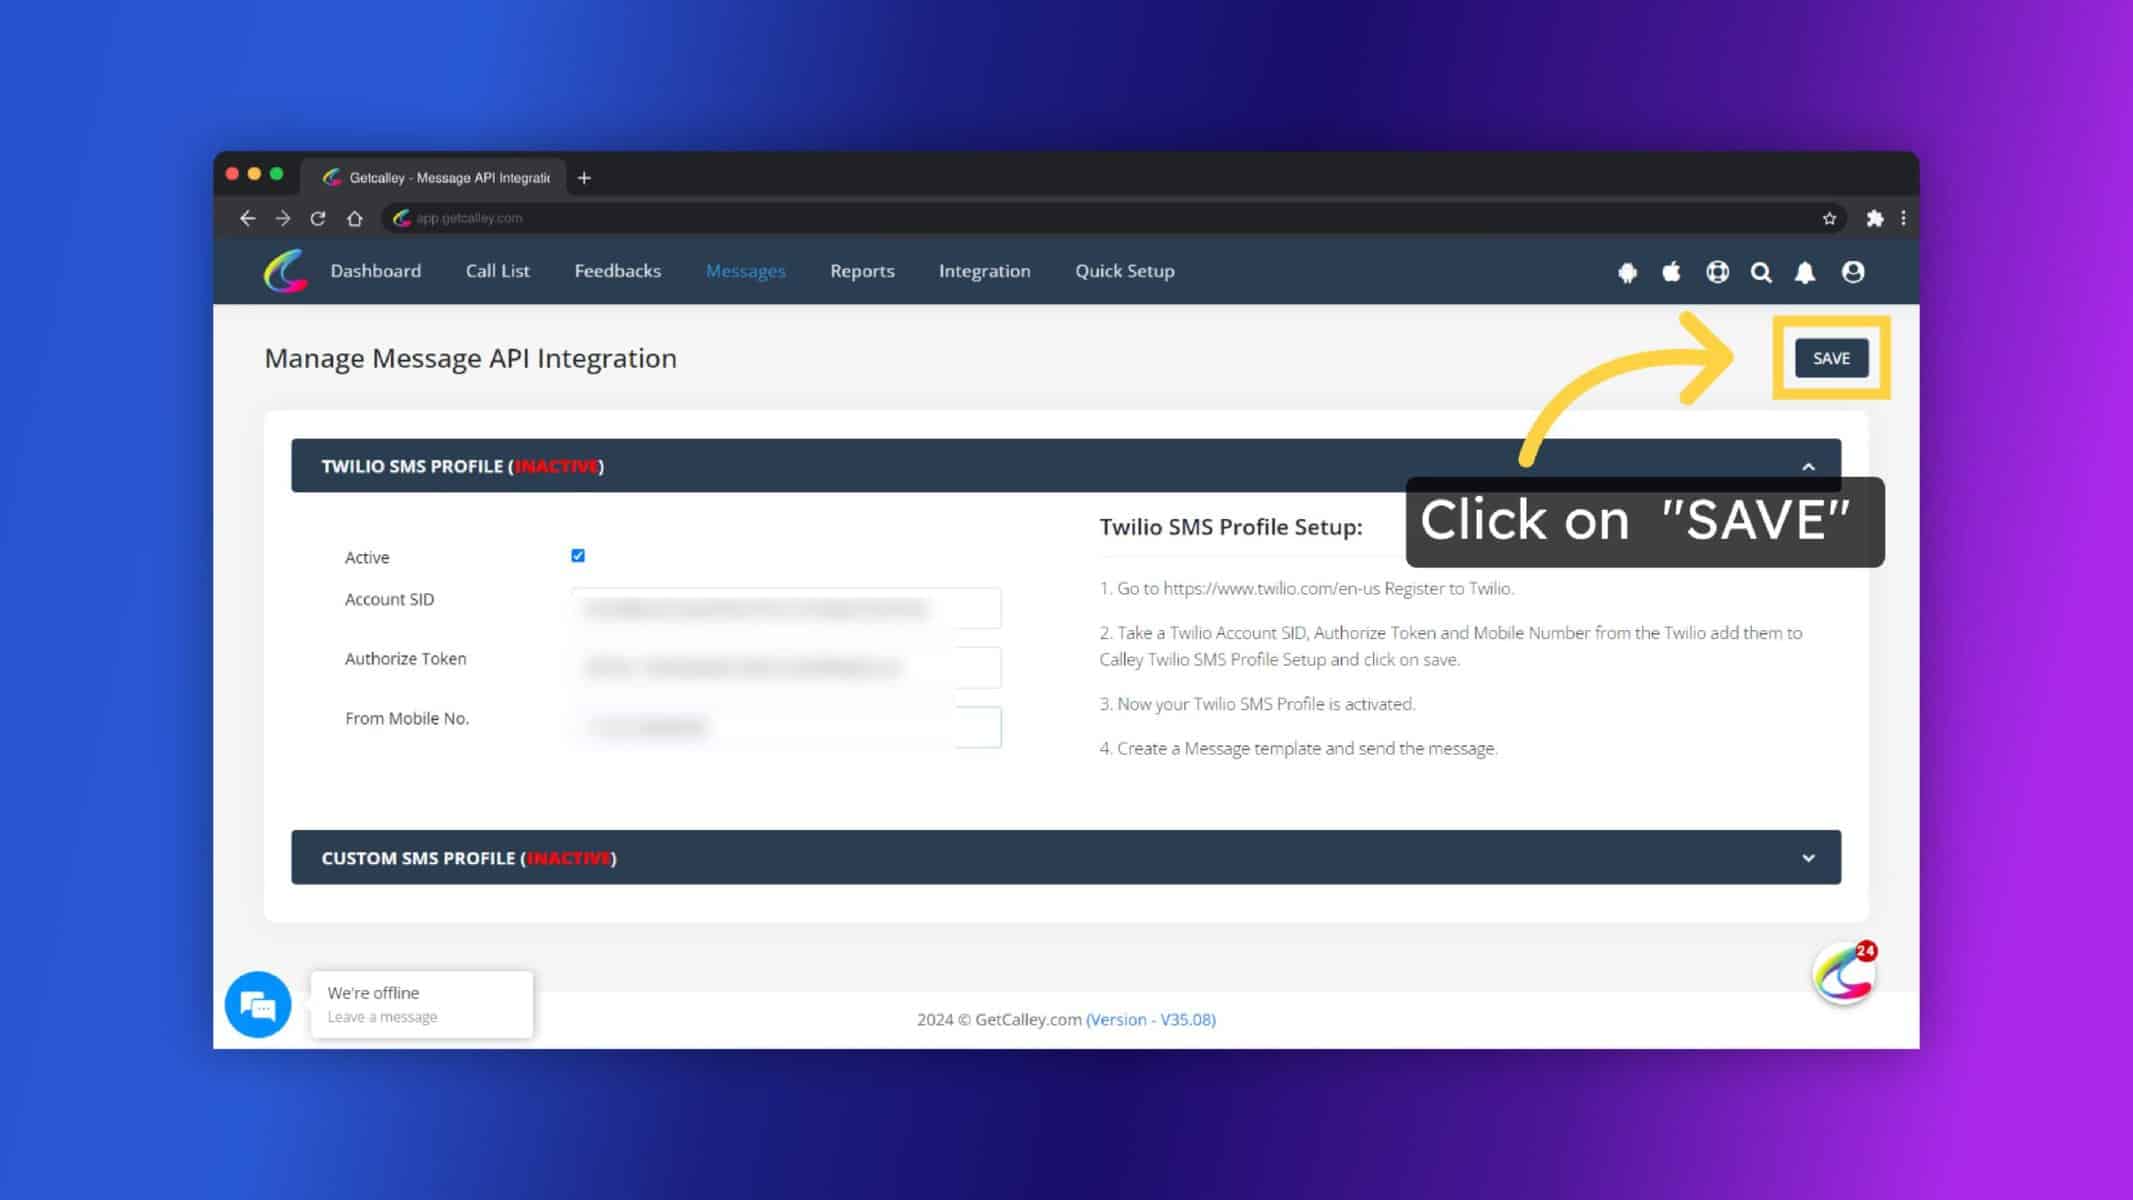Select the Integration menu tab

[x=983, y=271]
